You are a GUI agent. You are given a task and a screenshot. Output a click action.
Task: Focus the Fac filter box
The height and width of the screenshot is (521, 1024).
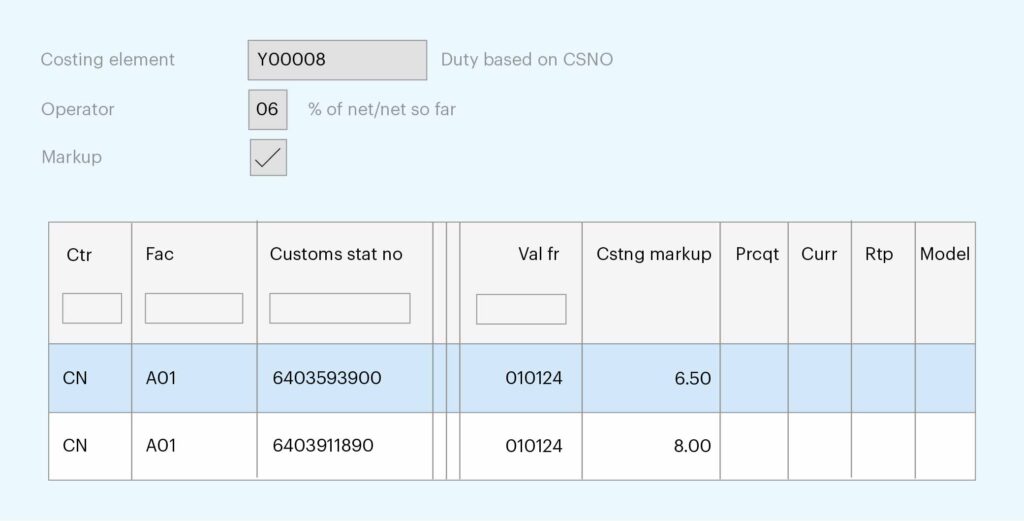click(194, 308)
